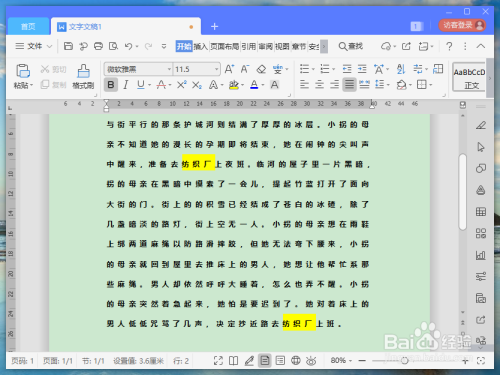The image size is (500, 375).
Task: Click the Save icon in quick toolbar
Action: click(68, 46)
